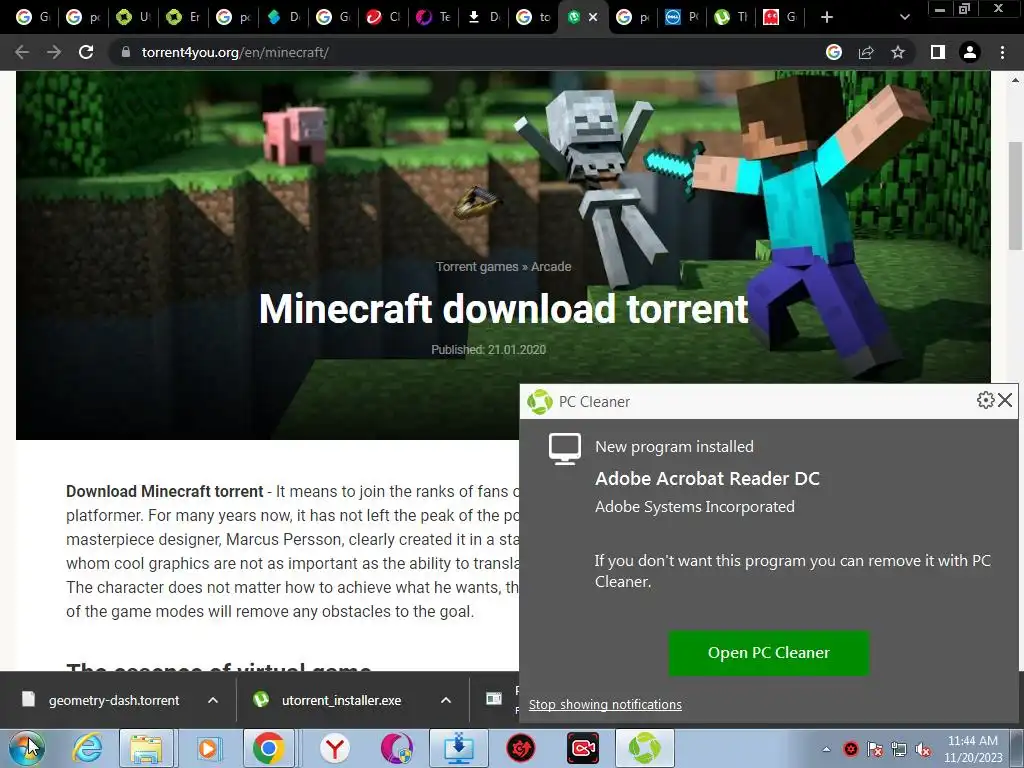Bookmark this page with the star icon

pyautogui.click(x=898, y=52)
